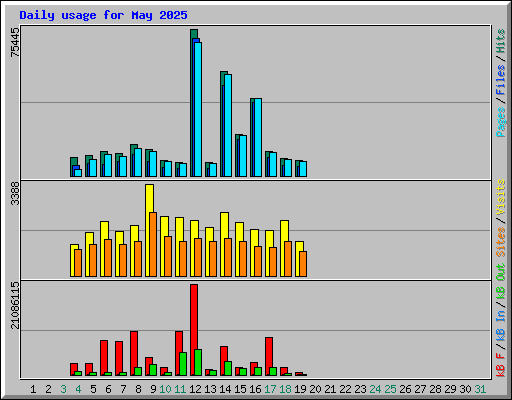Select day 28 on the axis
The height and width of the screenshot is (400, 512).
[x=435, y=389]
